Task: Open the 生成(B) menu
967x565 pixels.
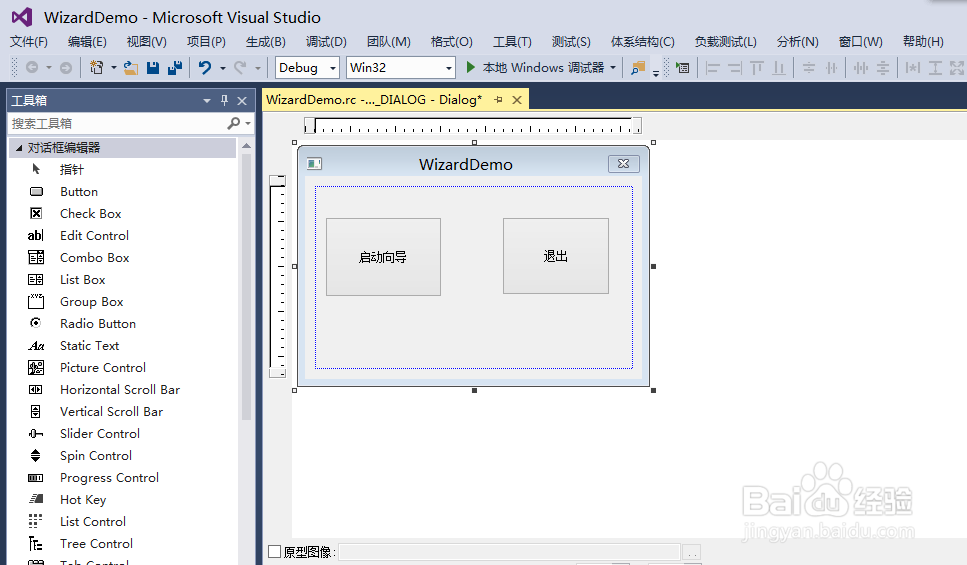Action: [266, 41]
